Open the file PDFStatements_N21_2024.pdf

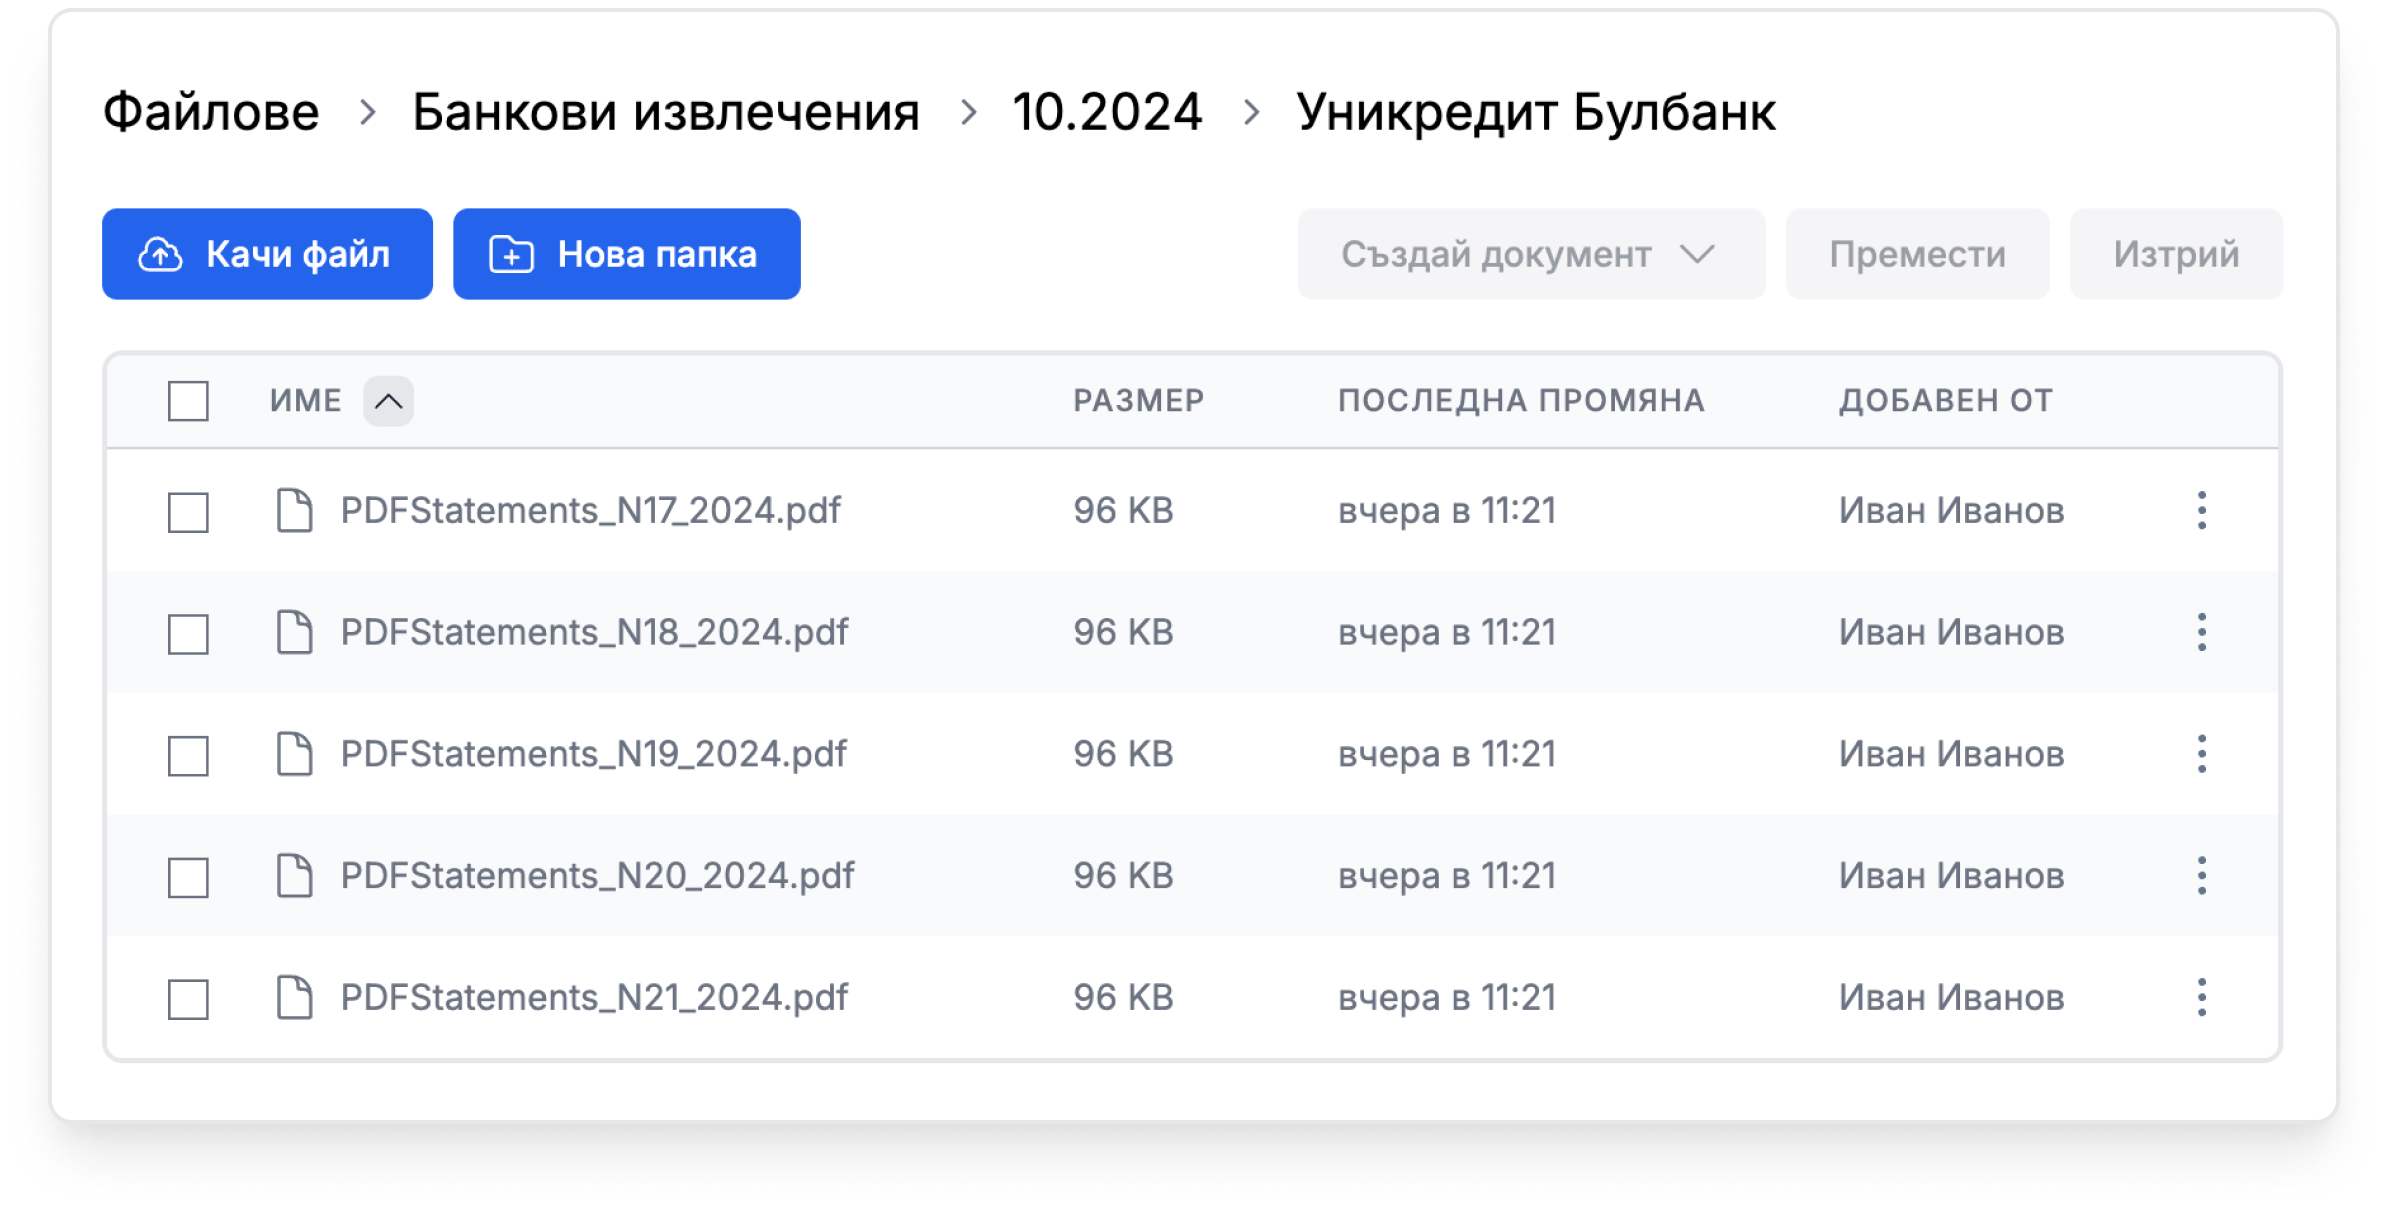[594, 998]
